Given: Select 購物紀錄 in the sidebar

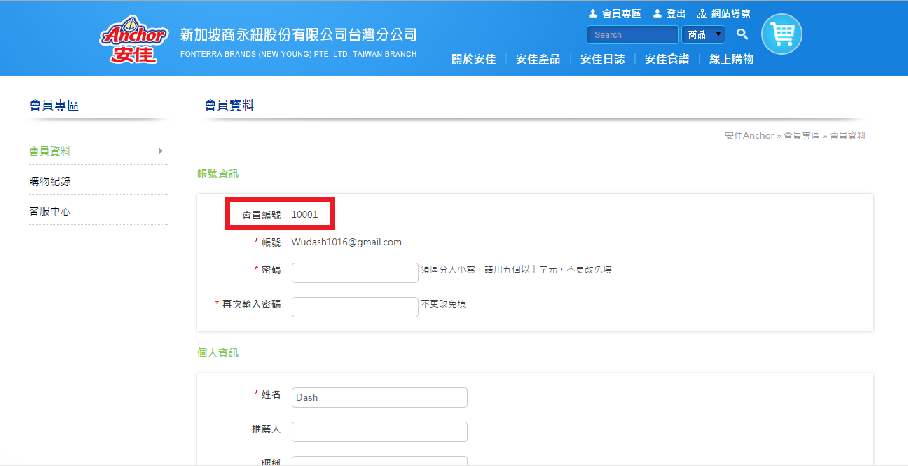Looking at the screenshot, I should tap(50, 181).
